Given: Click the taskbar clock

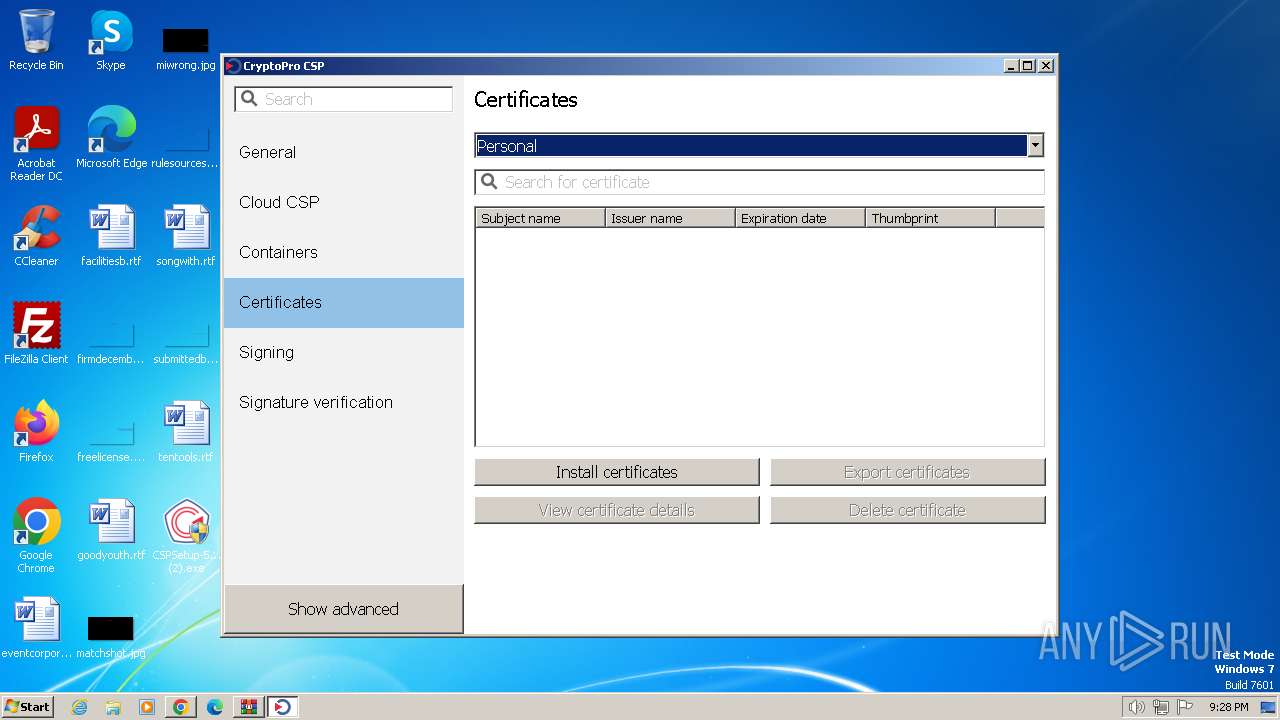Looking at the screenshot, I should coord(1228,707).
